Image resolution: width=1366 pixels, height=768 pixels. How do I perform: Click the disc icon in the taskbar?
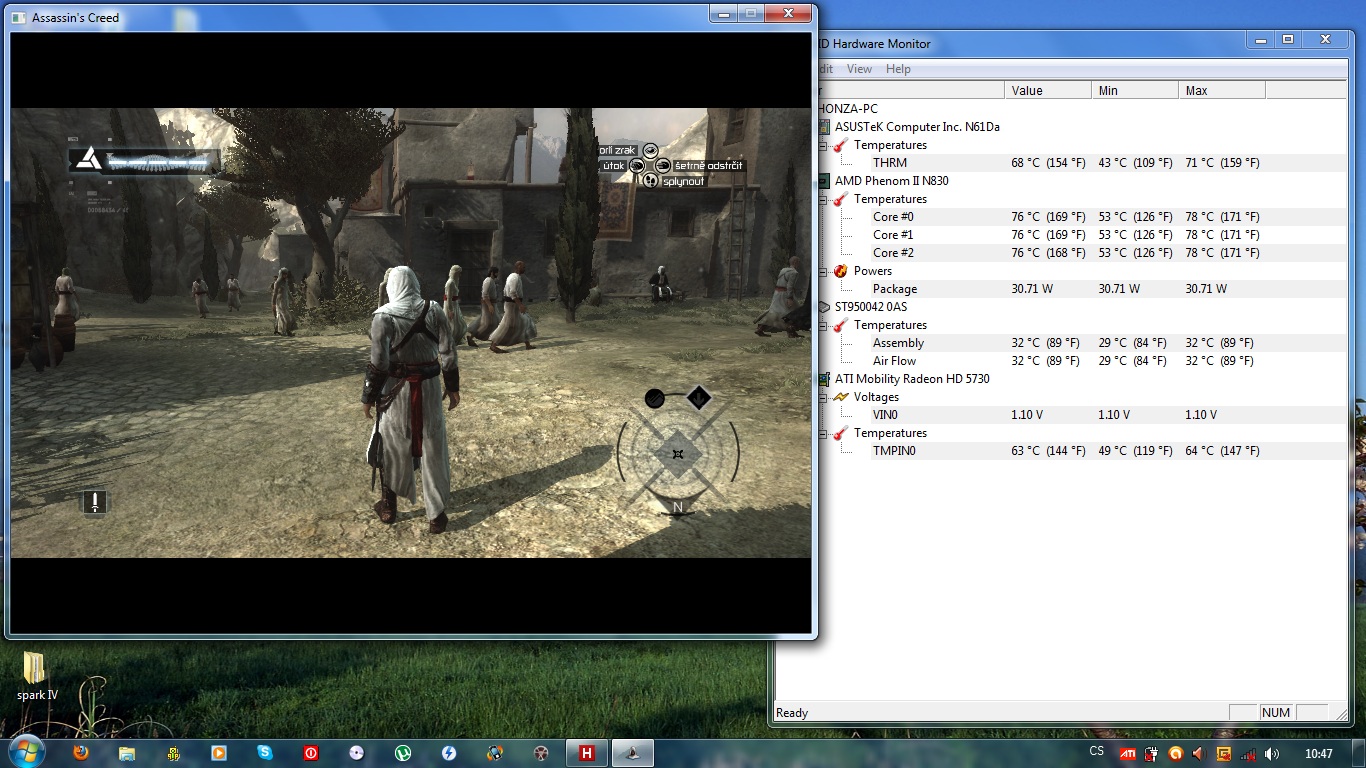(x=357, y=753)
